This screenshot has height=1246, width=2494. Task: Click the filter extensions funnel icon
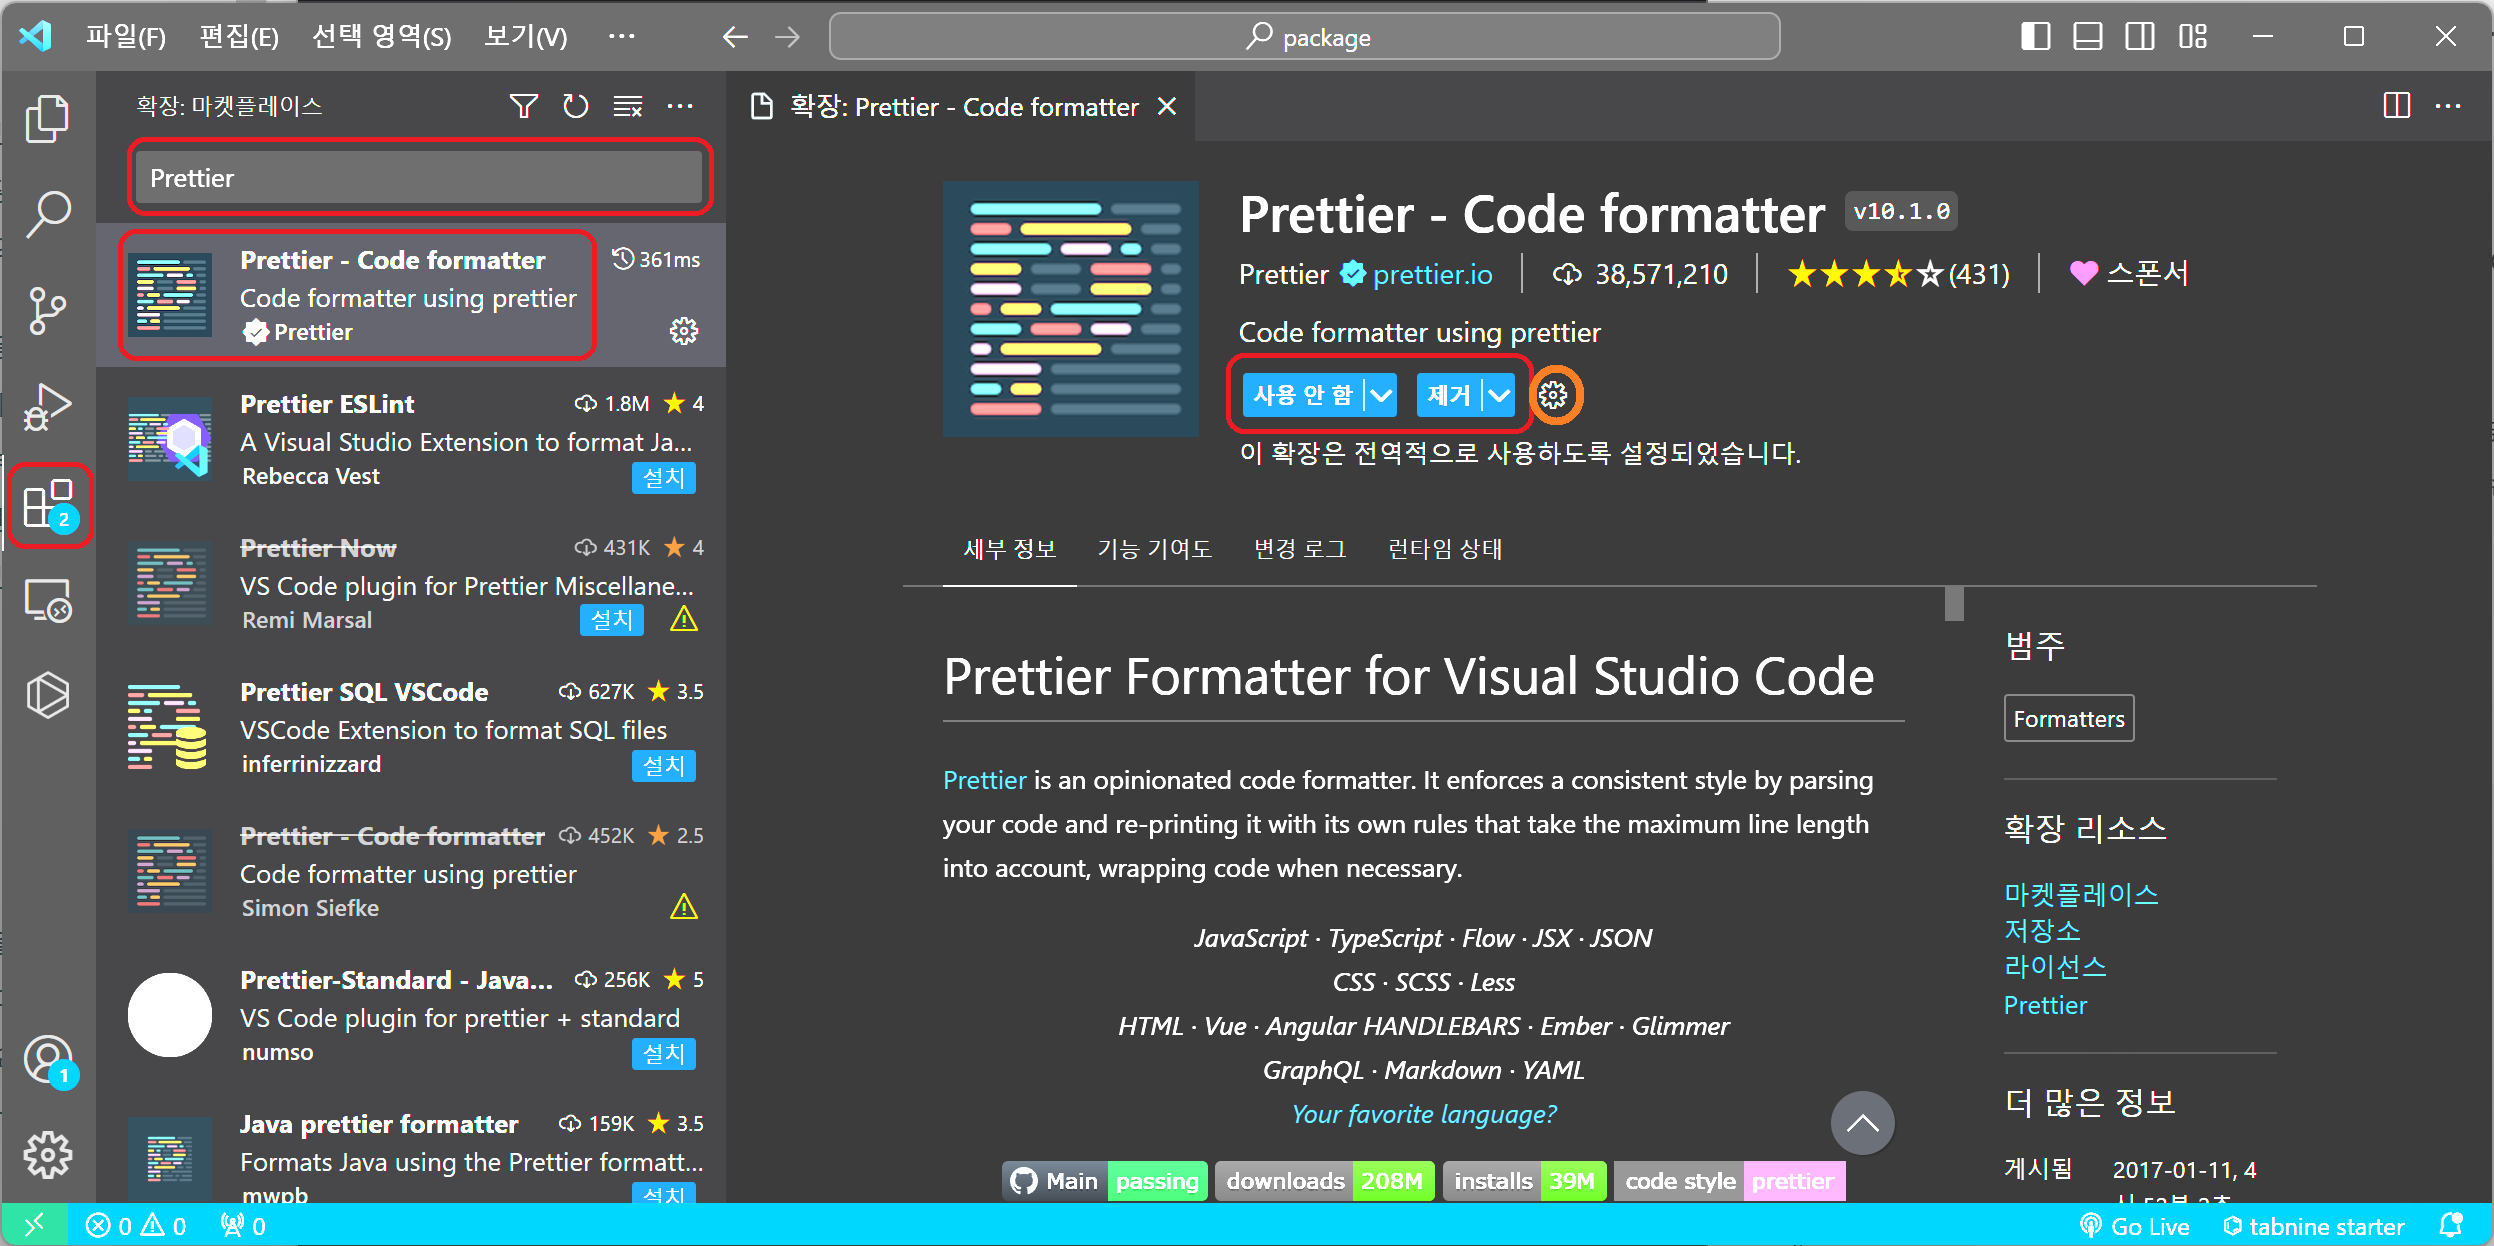pyautogui.click(x=523, y=106)
